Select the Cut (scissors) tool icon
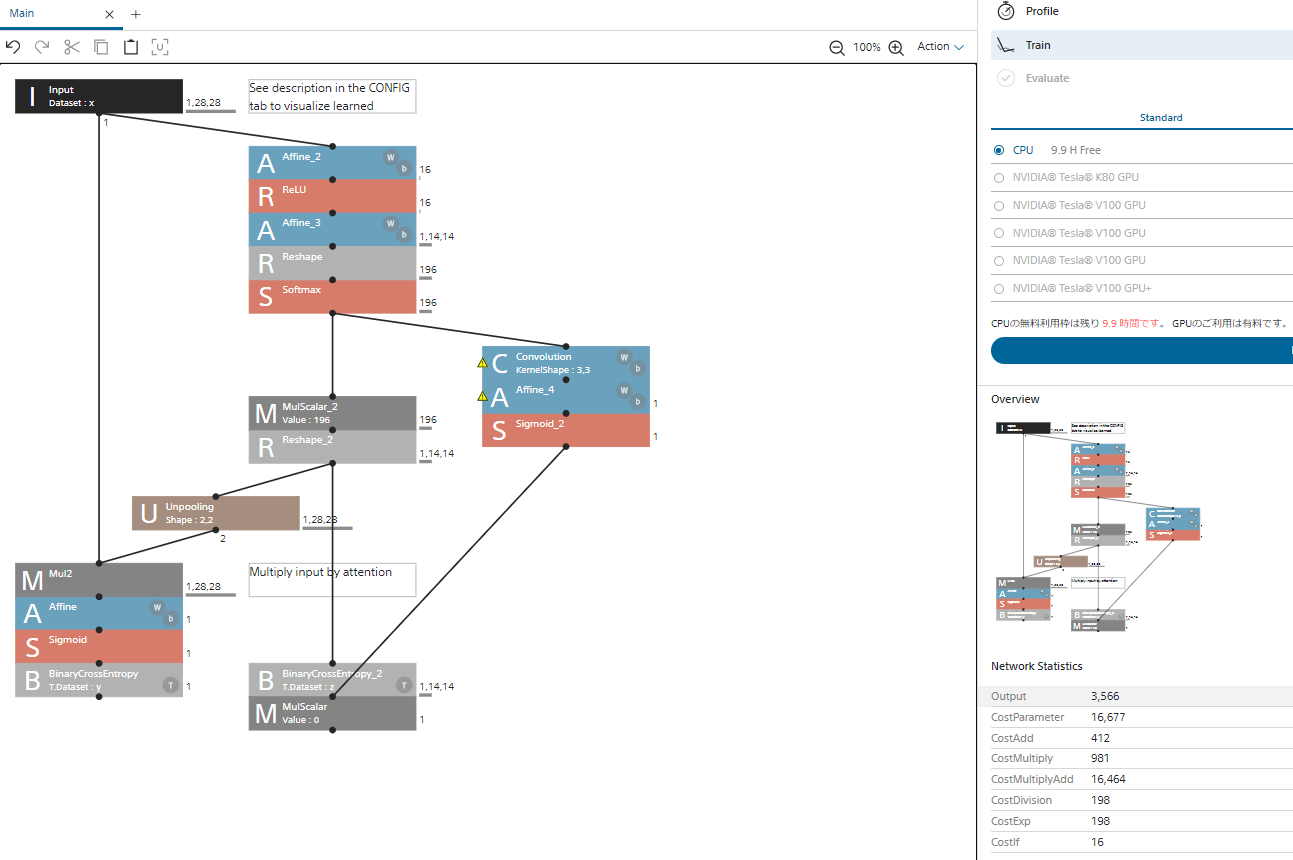 pyautogui.click(x=70, y=46)
